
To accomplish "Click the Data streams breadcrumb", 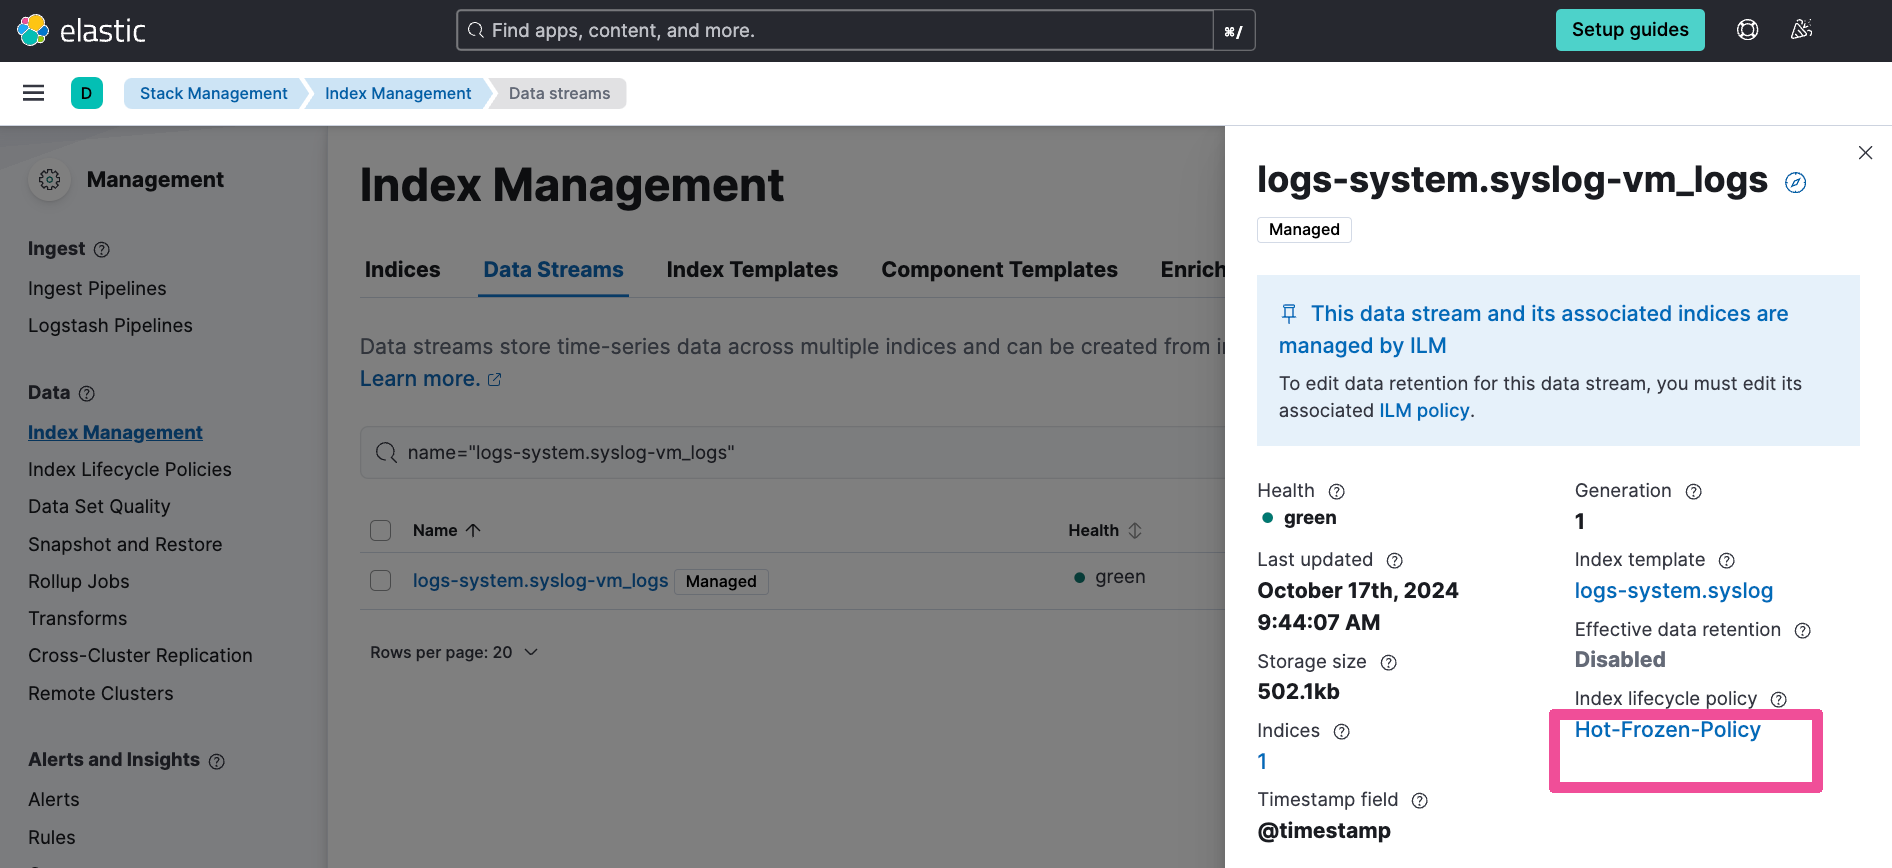I will tap(559, 93).
